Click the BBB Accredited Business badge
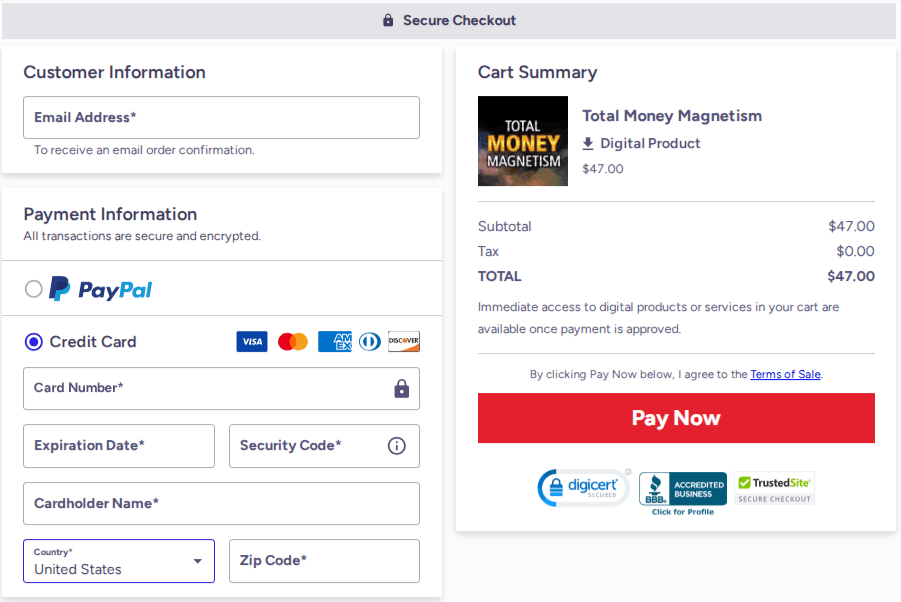Screen dimensions: 901x602 (x=682, y=488)
